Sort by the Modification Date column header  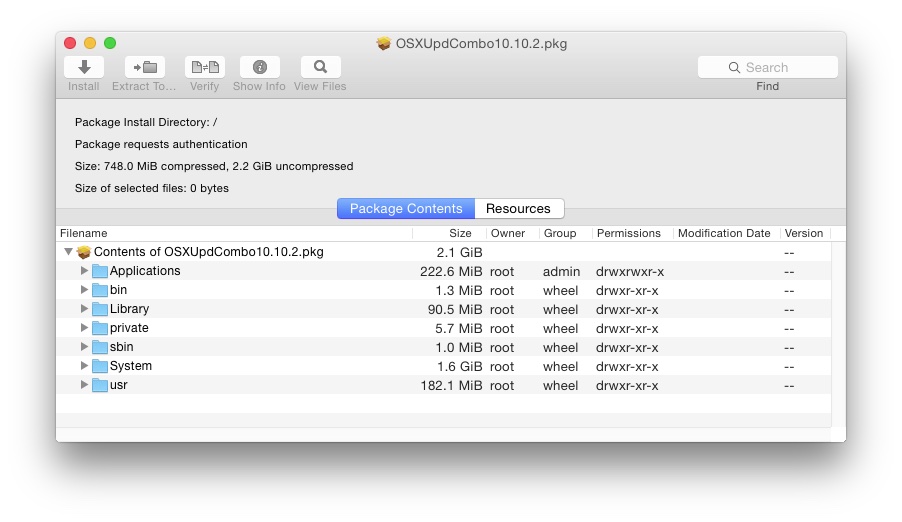[727, 233]
